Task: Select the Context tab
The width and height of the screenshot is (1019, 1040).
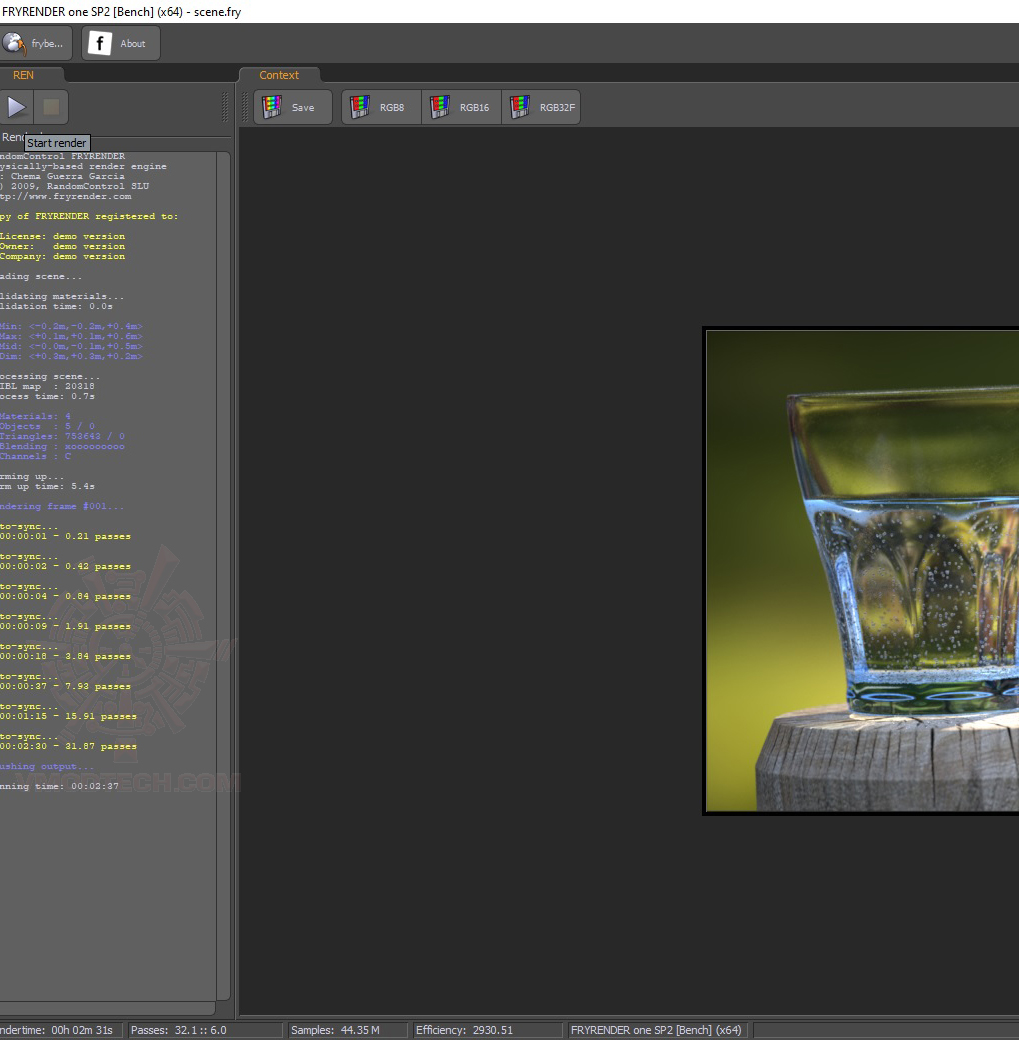Action: 279,75
